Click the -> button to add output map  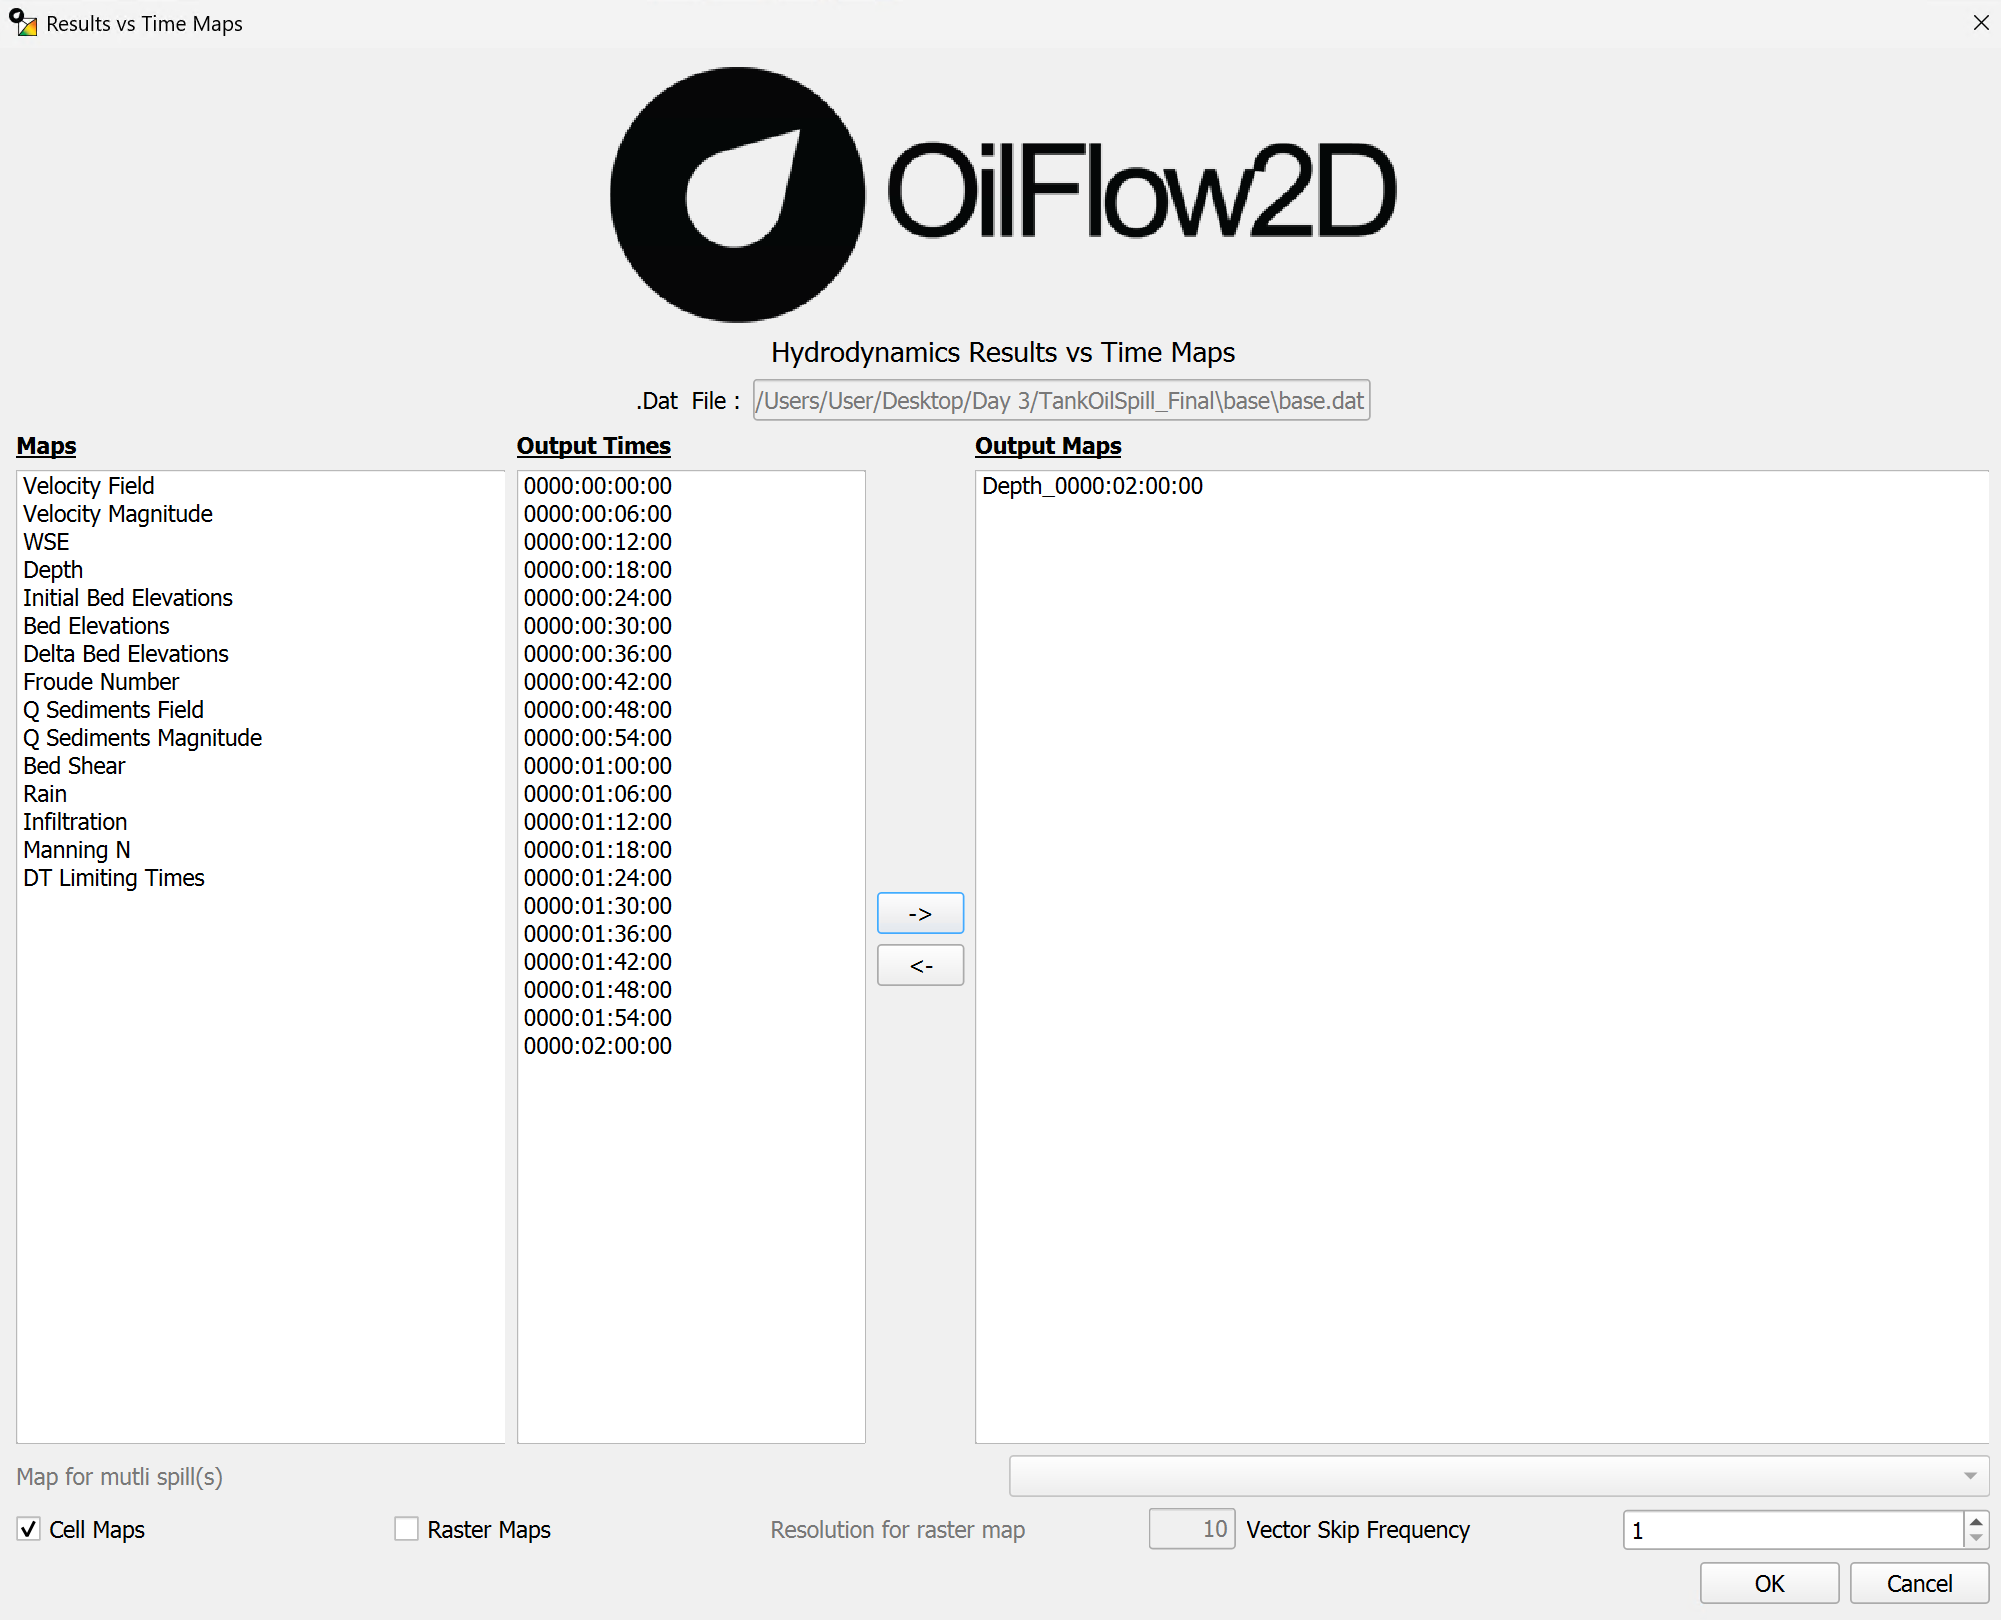click(920, 913)
